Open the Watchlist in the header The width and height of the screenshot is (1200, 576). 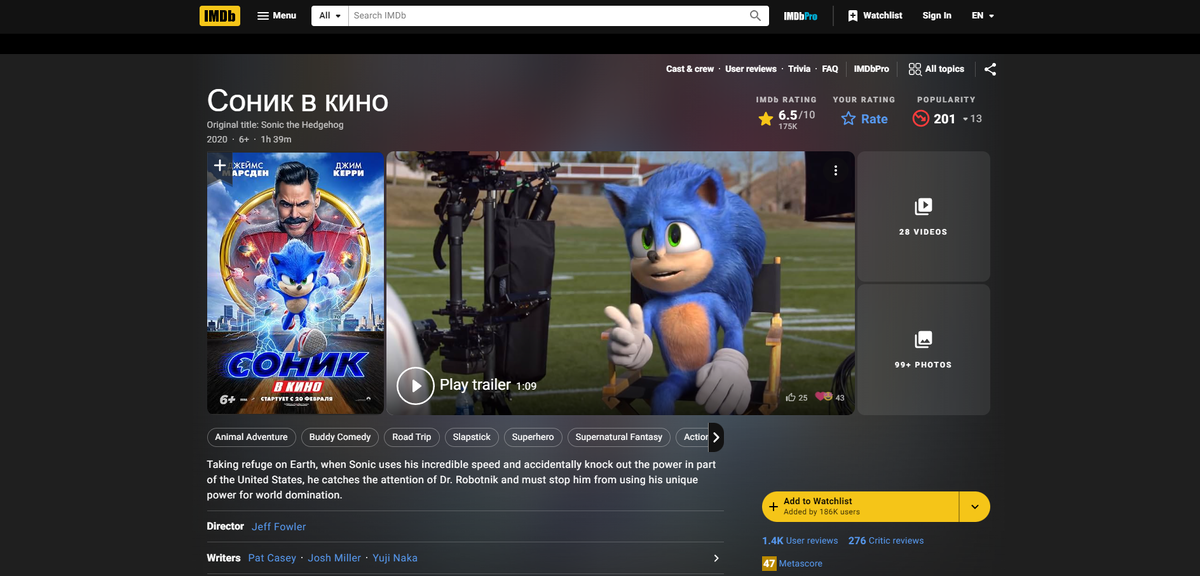[x=875, y=16]
